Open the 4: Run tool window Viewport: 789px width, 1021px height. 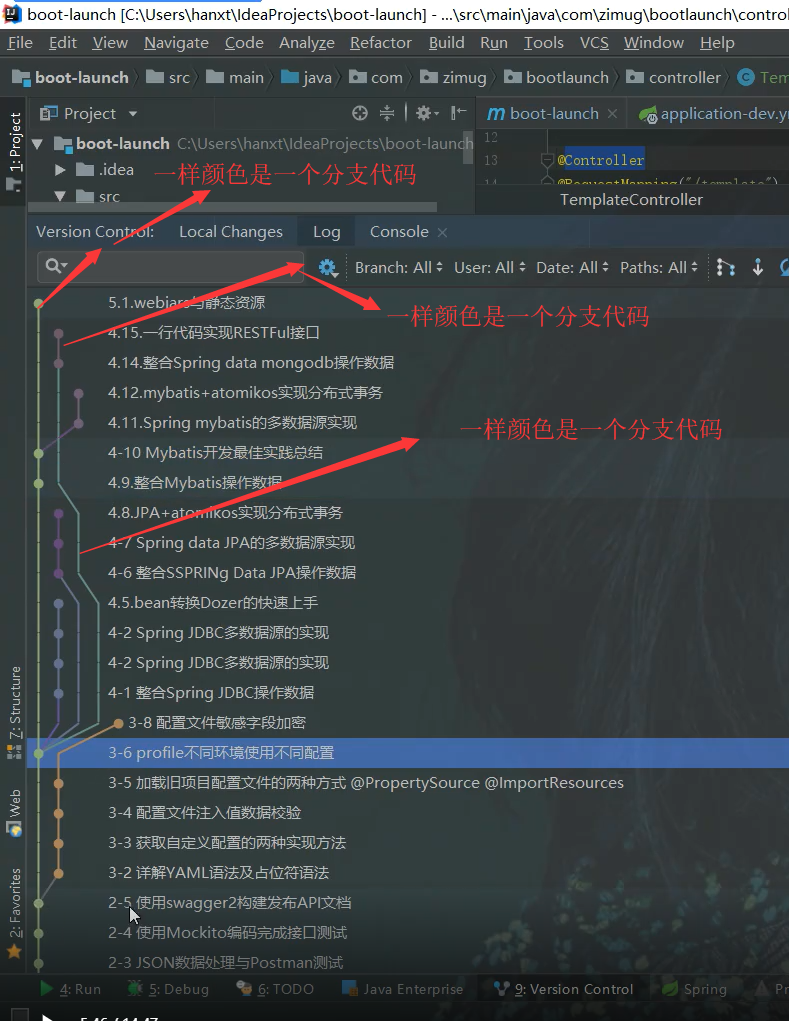coord(70,989)
